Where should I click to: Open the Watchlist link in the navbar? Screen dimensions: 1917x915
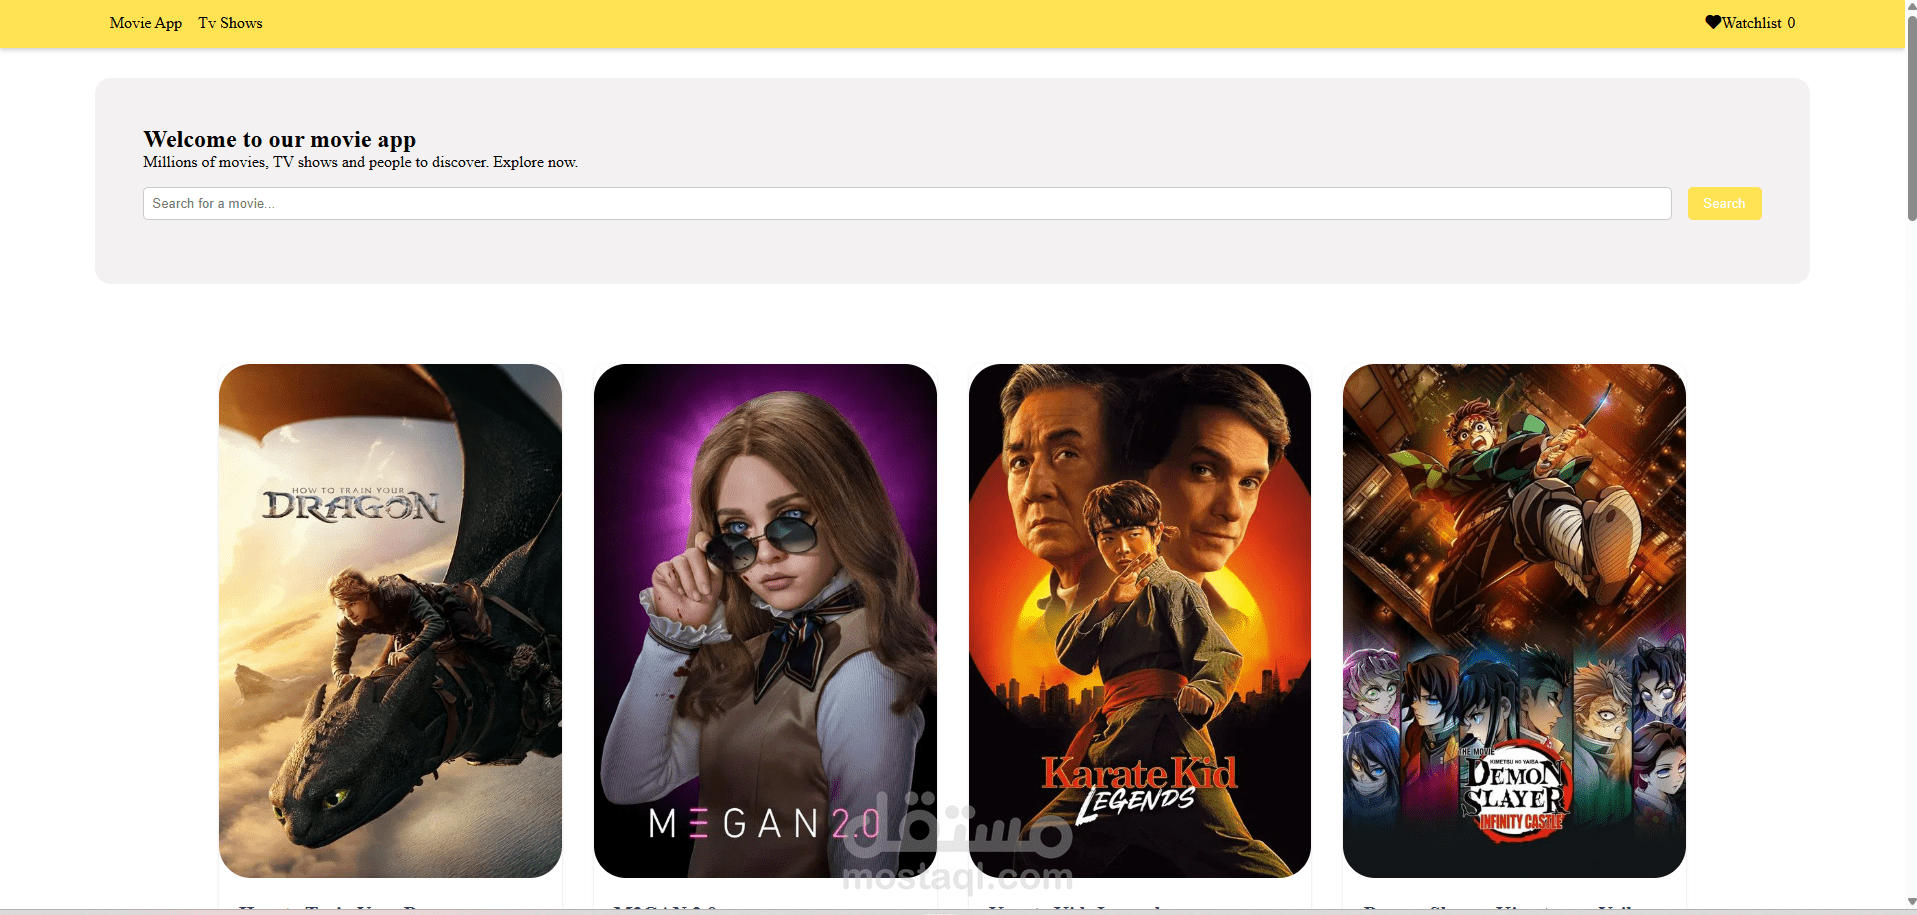point(1750,23)
